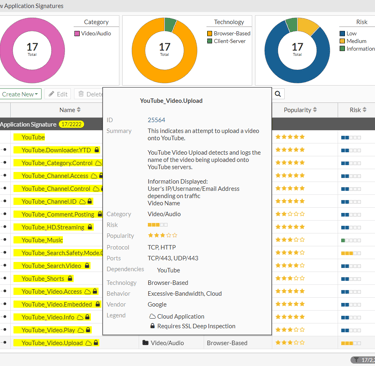Viewport: 375px width, 366px height.
Task: Click the blue Risk donut chart
Action: [297, 50]
